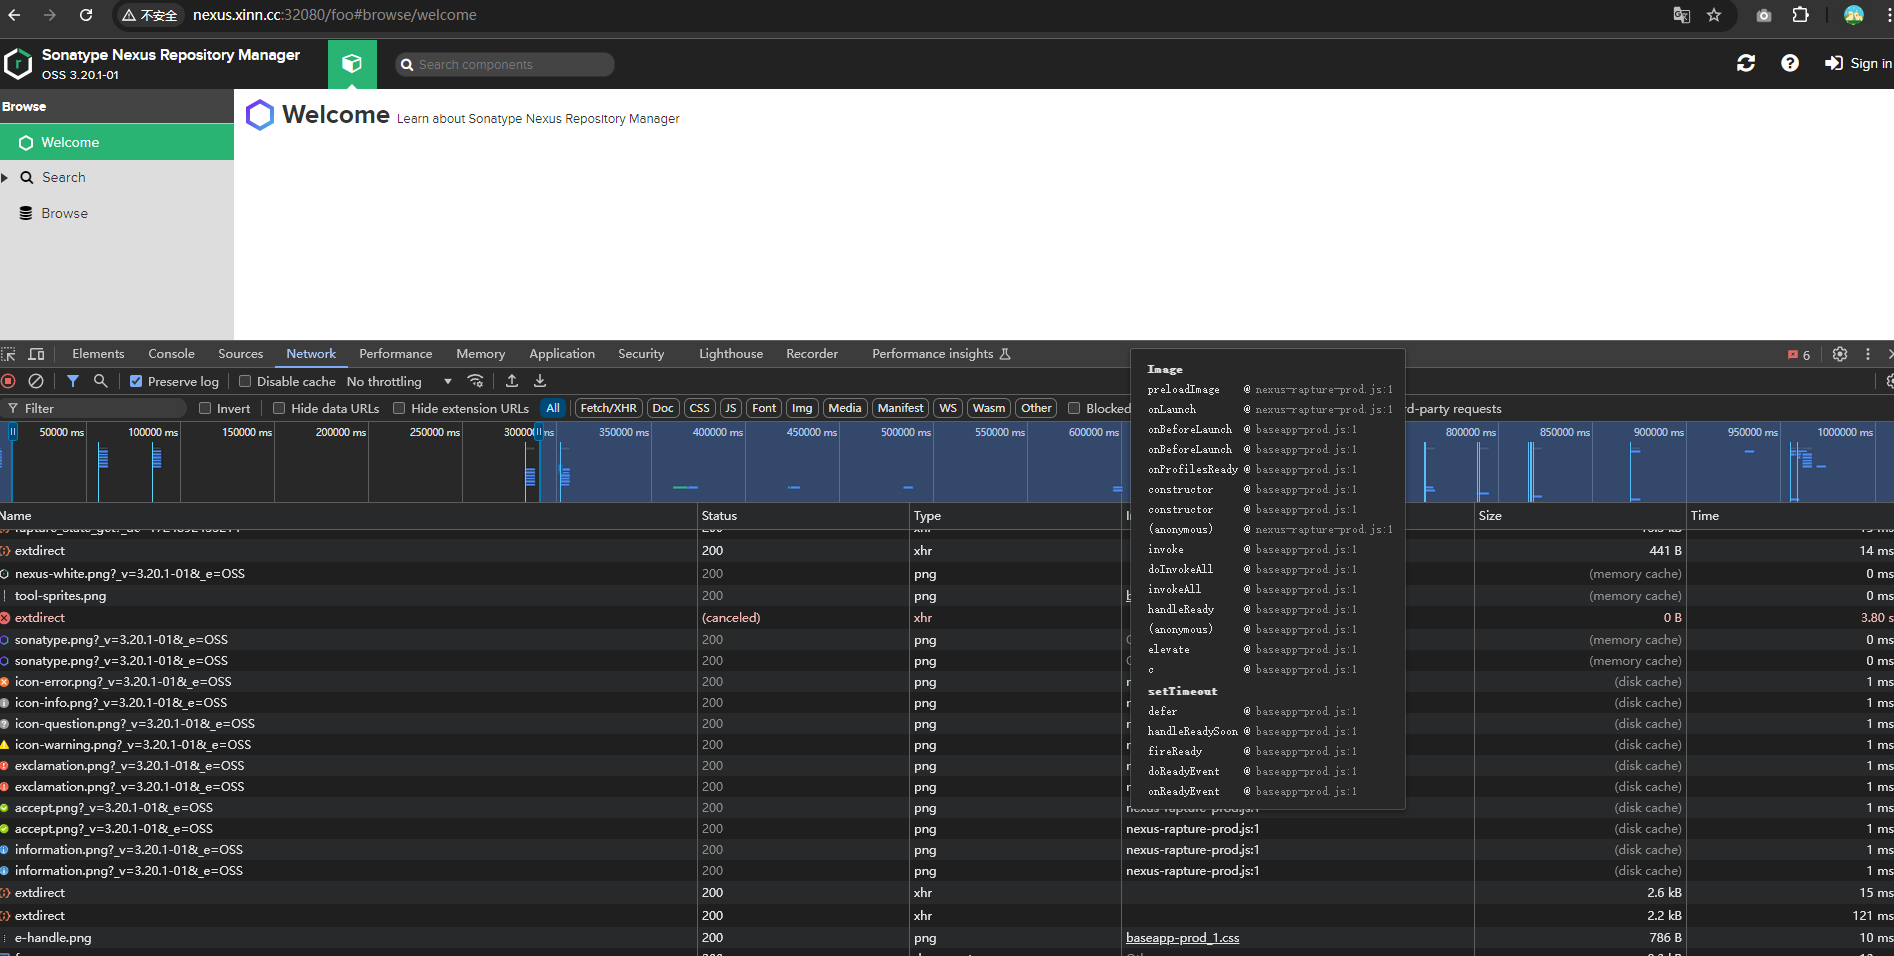This screenshot has width=1894, height=956.
Task: Select the Welcome item in Browse sidebar
Action: coord(117,142)
